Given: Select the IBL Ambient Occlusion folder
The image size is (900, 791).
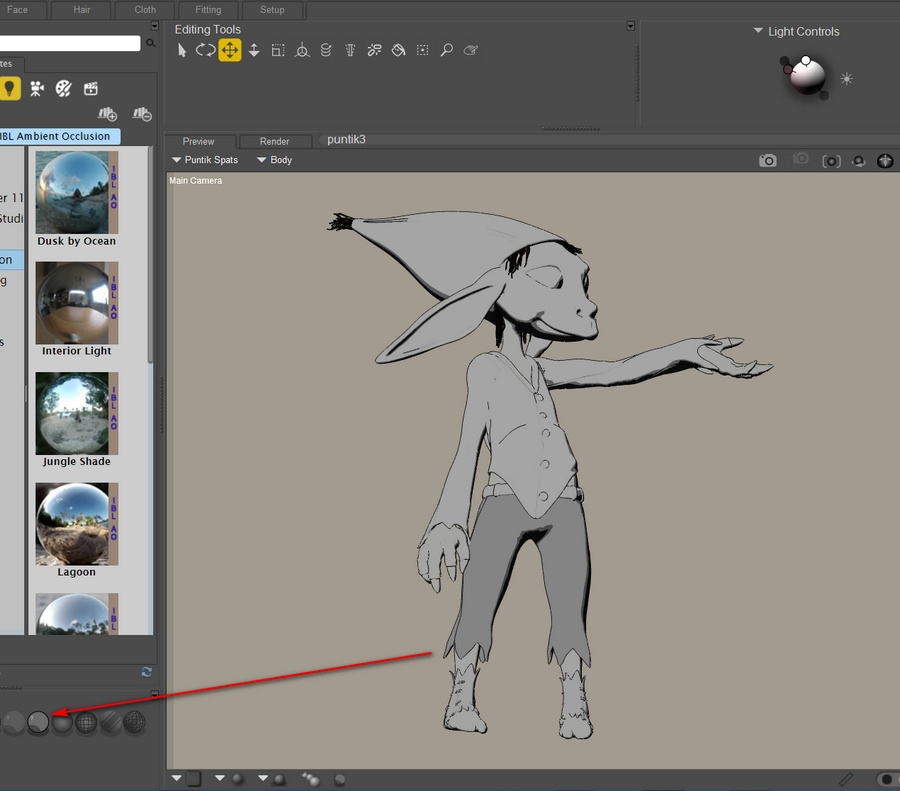Looking at the screenshot, I should point(58,136).
